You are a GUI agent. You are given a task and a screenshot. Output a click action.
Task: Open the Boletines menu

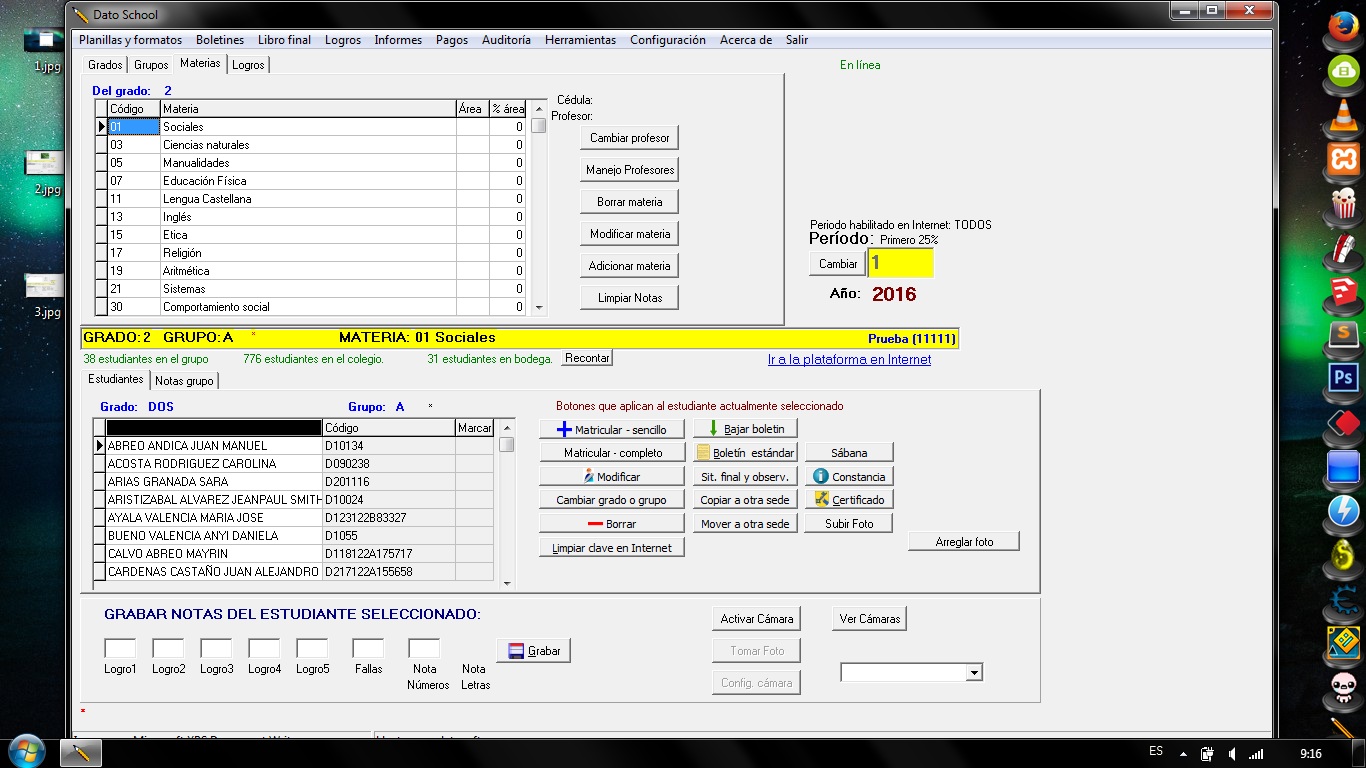[x=220, y=40]
